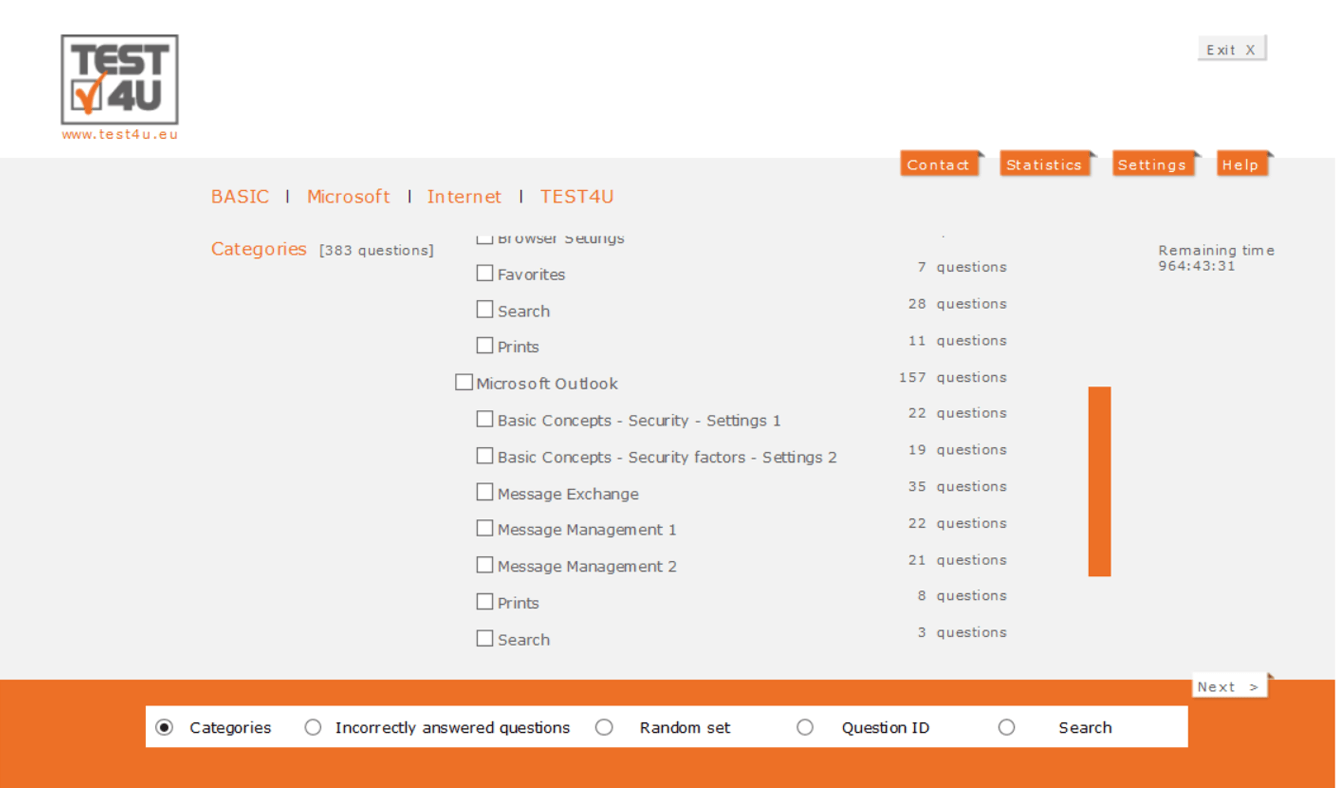The width and height of the screenshot is (1336, 788).
Task: Select the Categories radio button
Action: coord(164,727)
